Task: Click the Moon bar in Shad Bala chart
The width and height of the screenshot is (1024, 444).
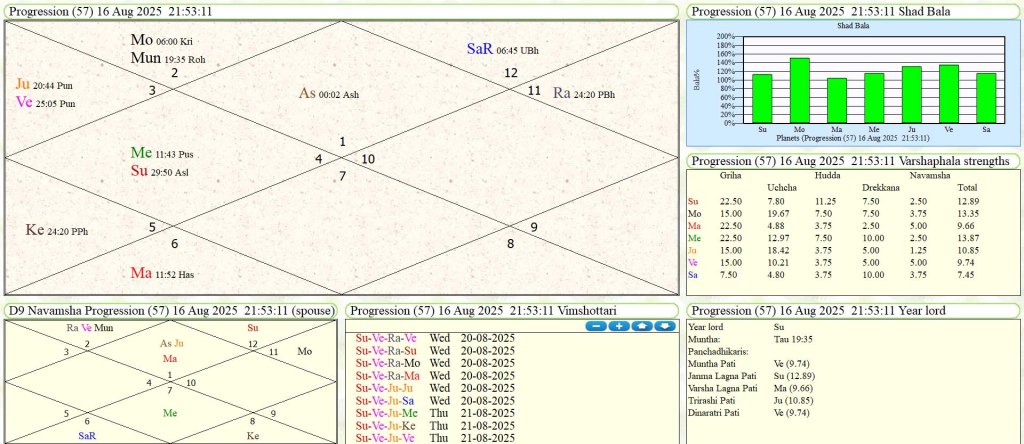Action: click(x=799, y=90)
